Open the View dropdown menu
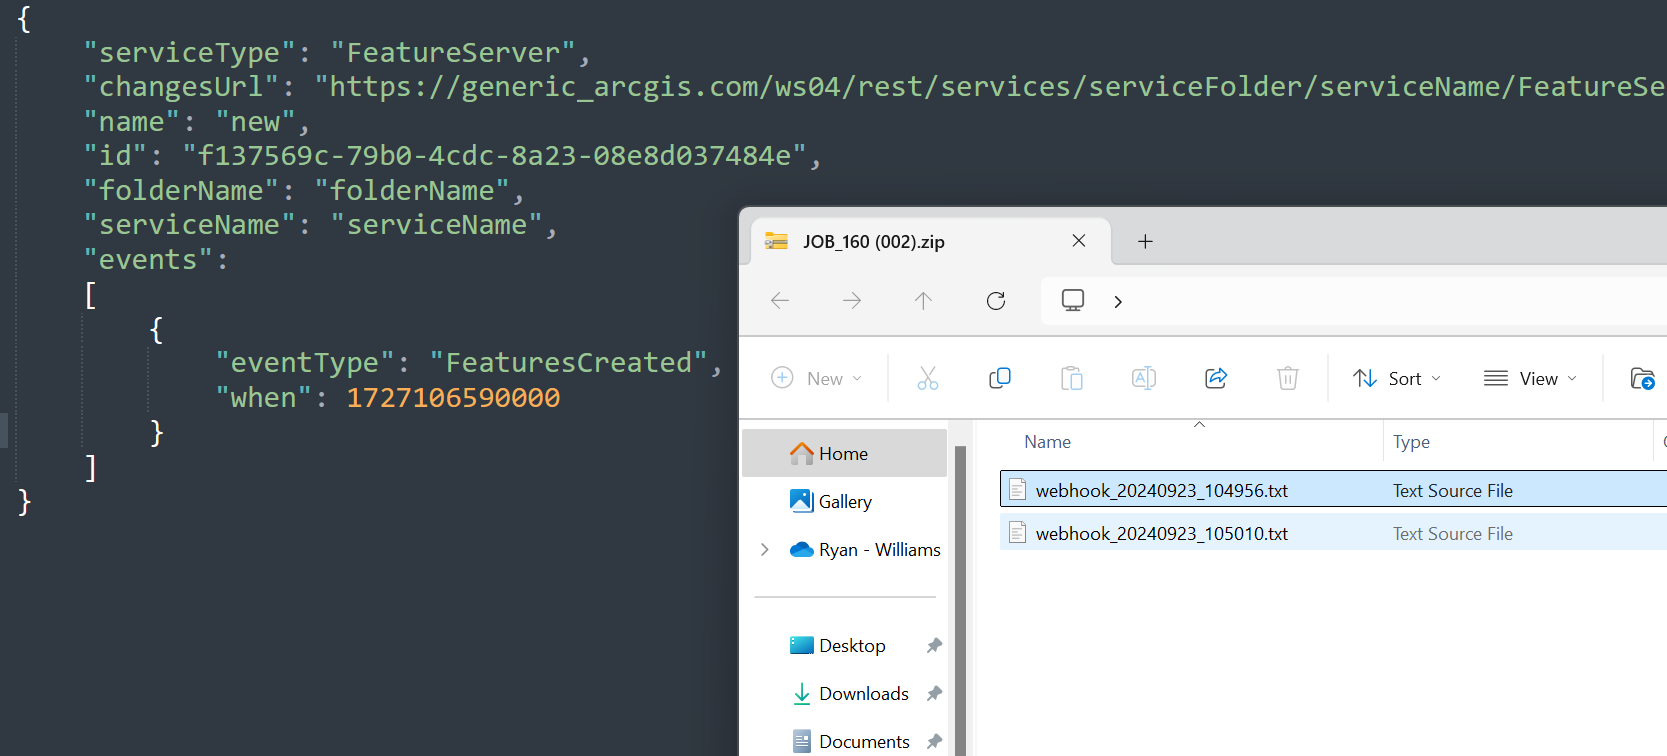The width and height of the screenshot is (1667, 756). tap(1530, 378)
